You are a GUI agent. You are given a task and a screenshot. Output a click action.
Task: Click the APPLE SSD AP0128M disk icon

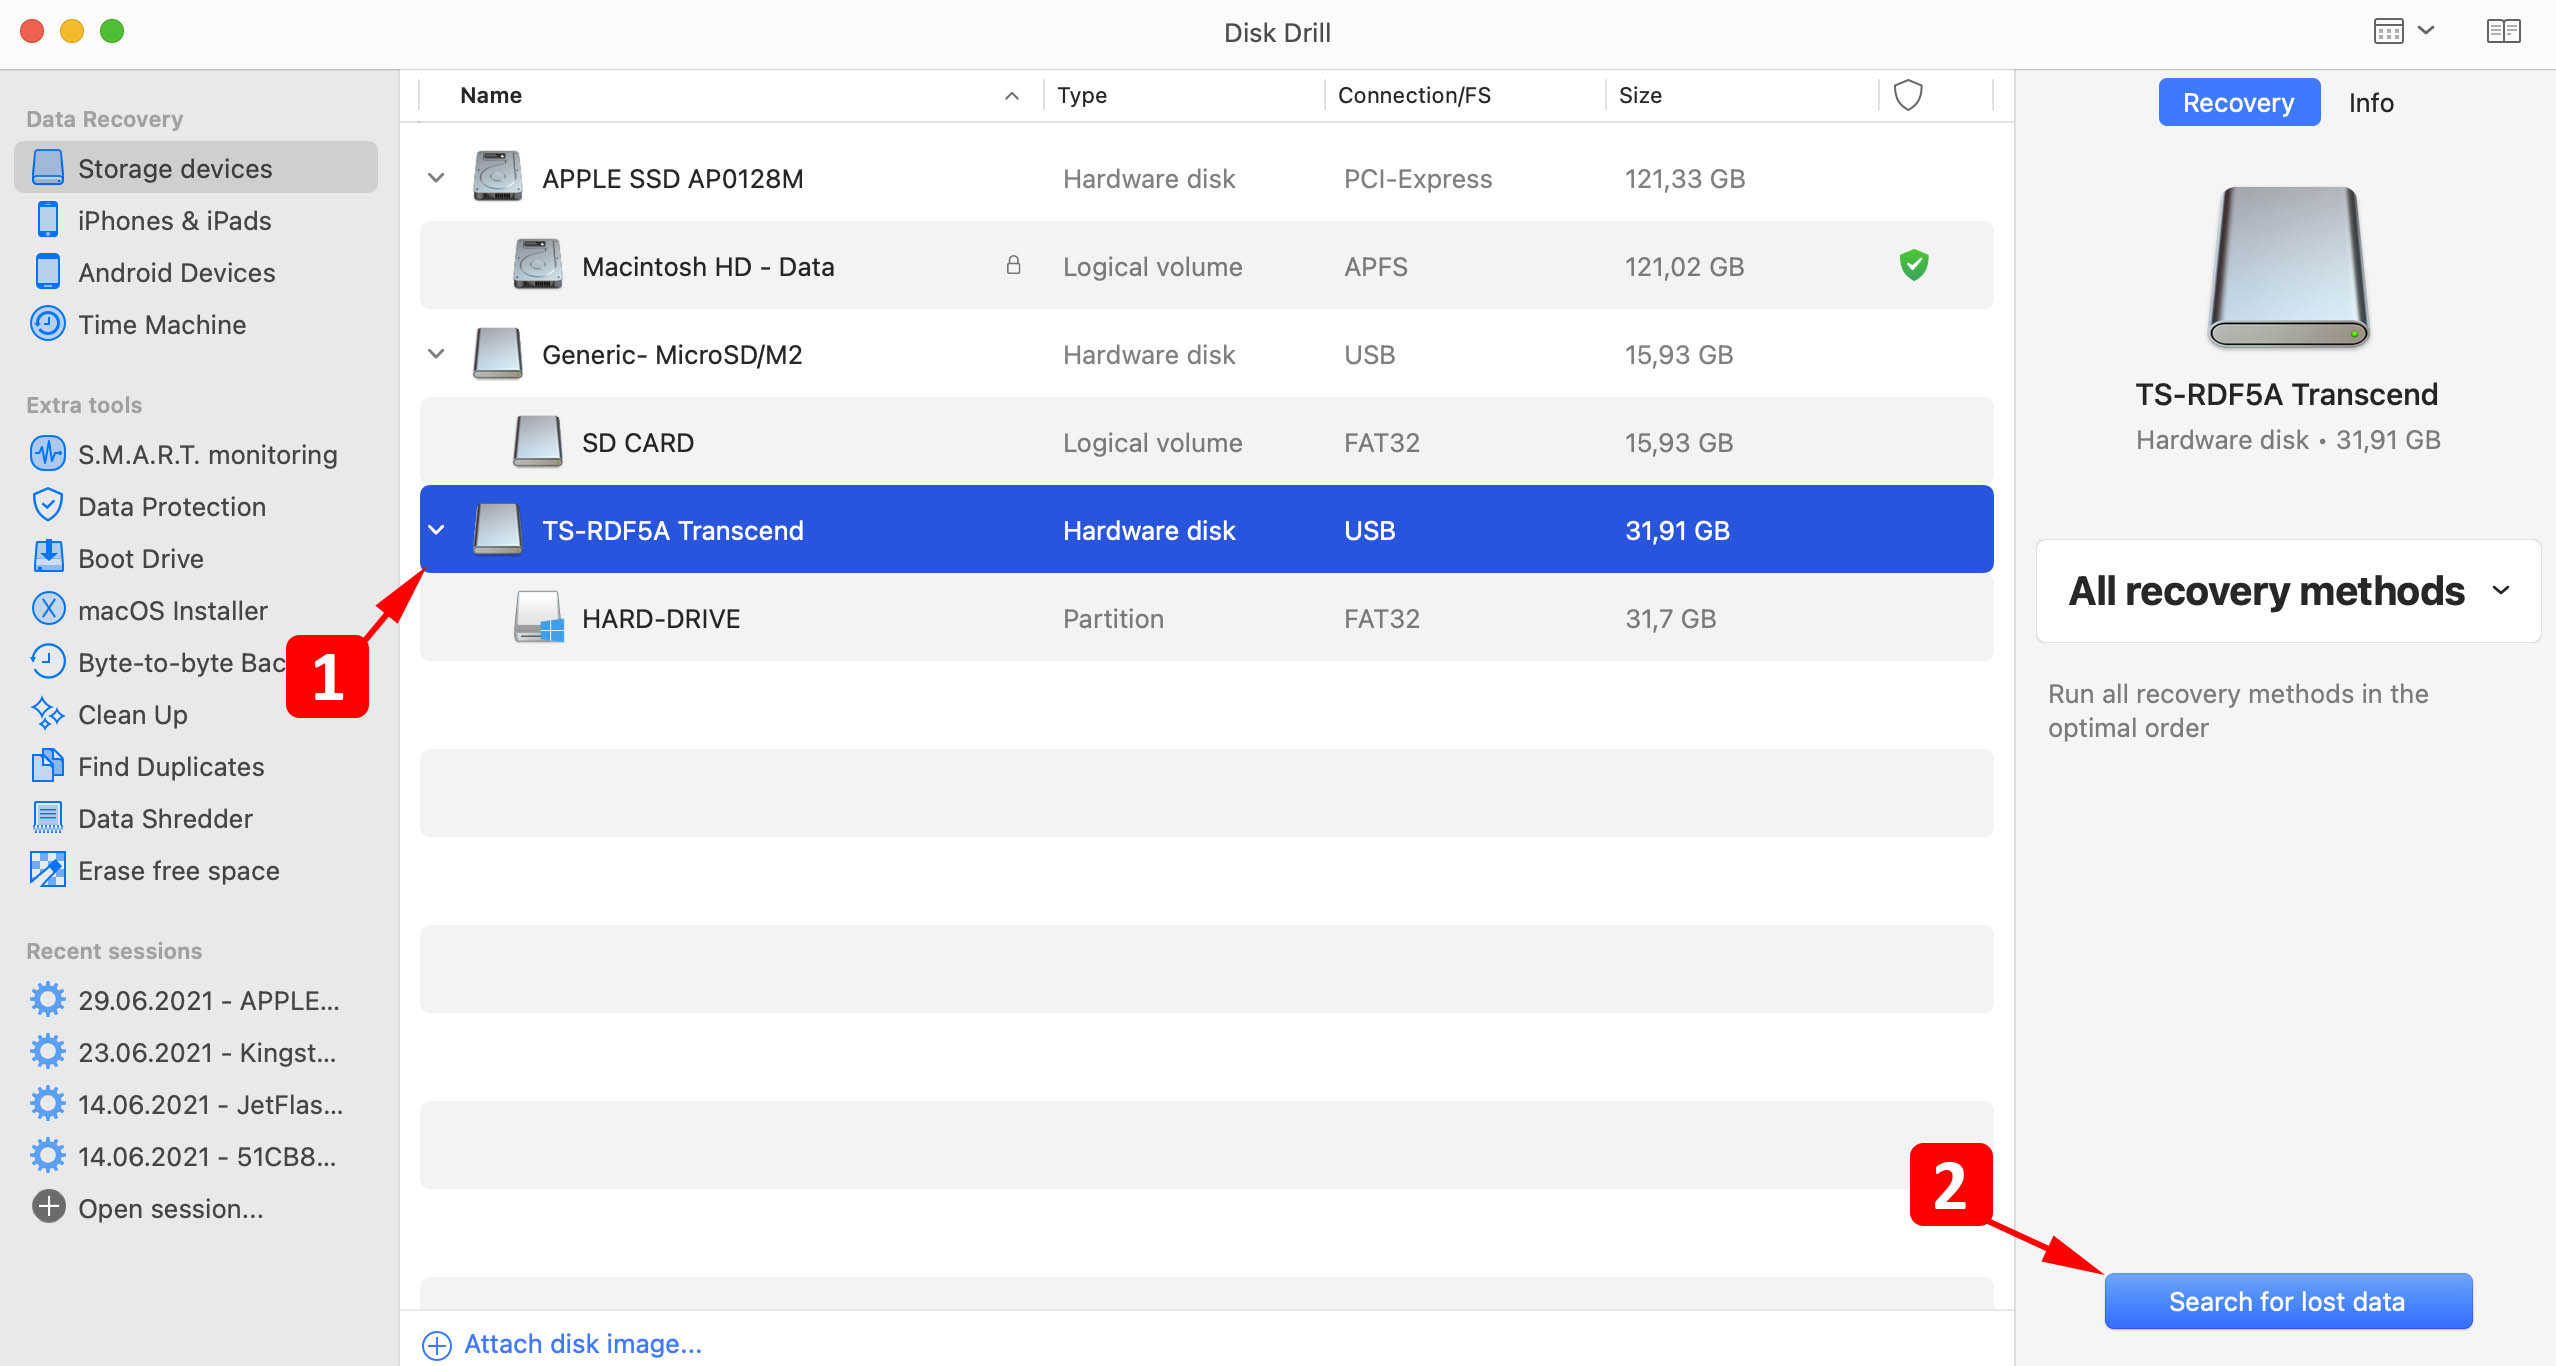pyautogui.click(x=497, y=177)
